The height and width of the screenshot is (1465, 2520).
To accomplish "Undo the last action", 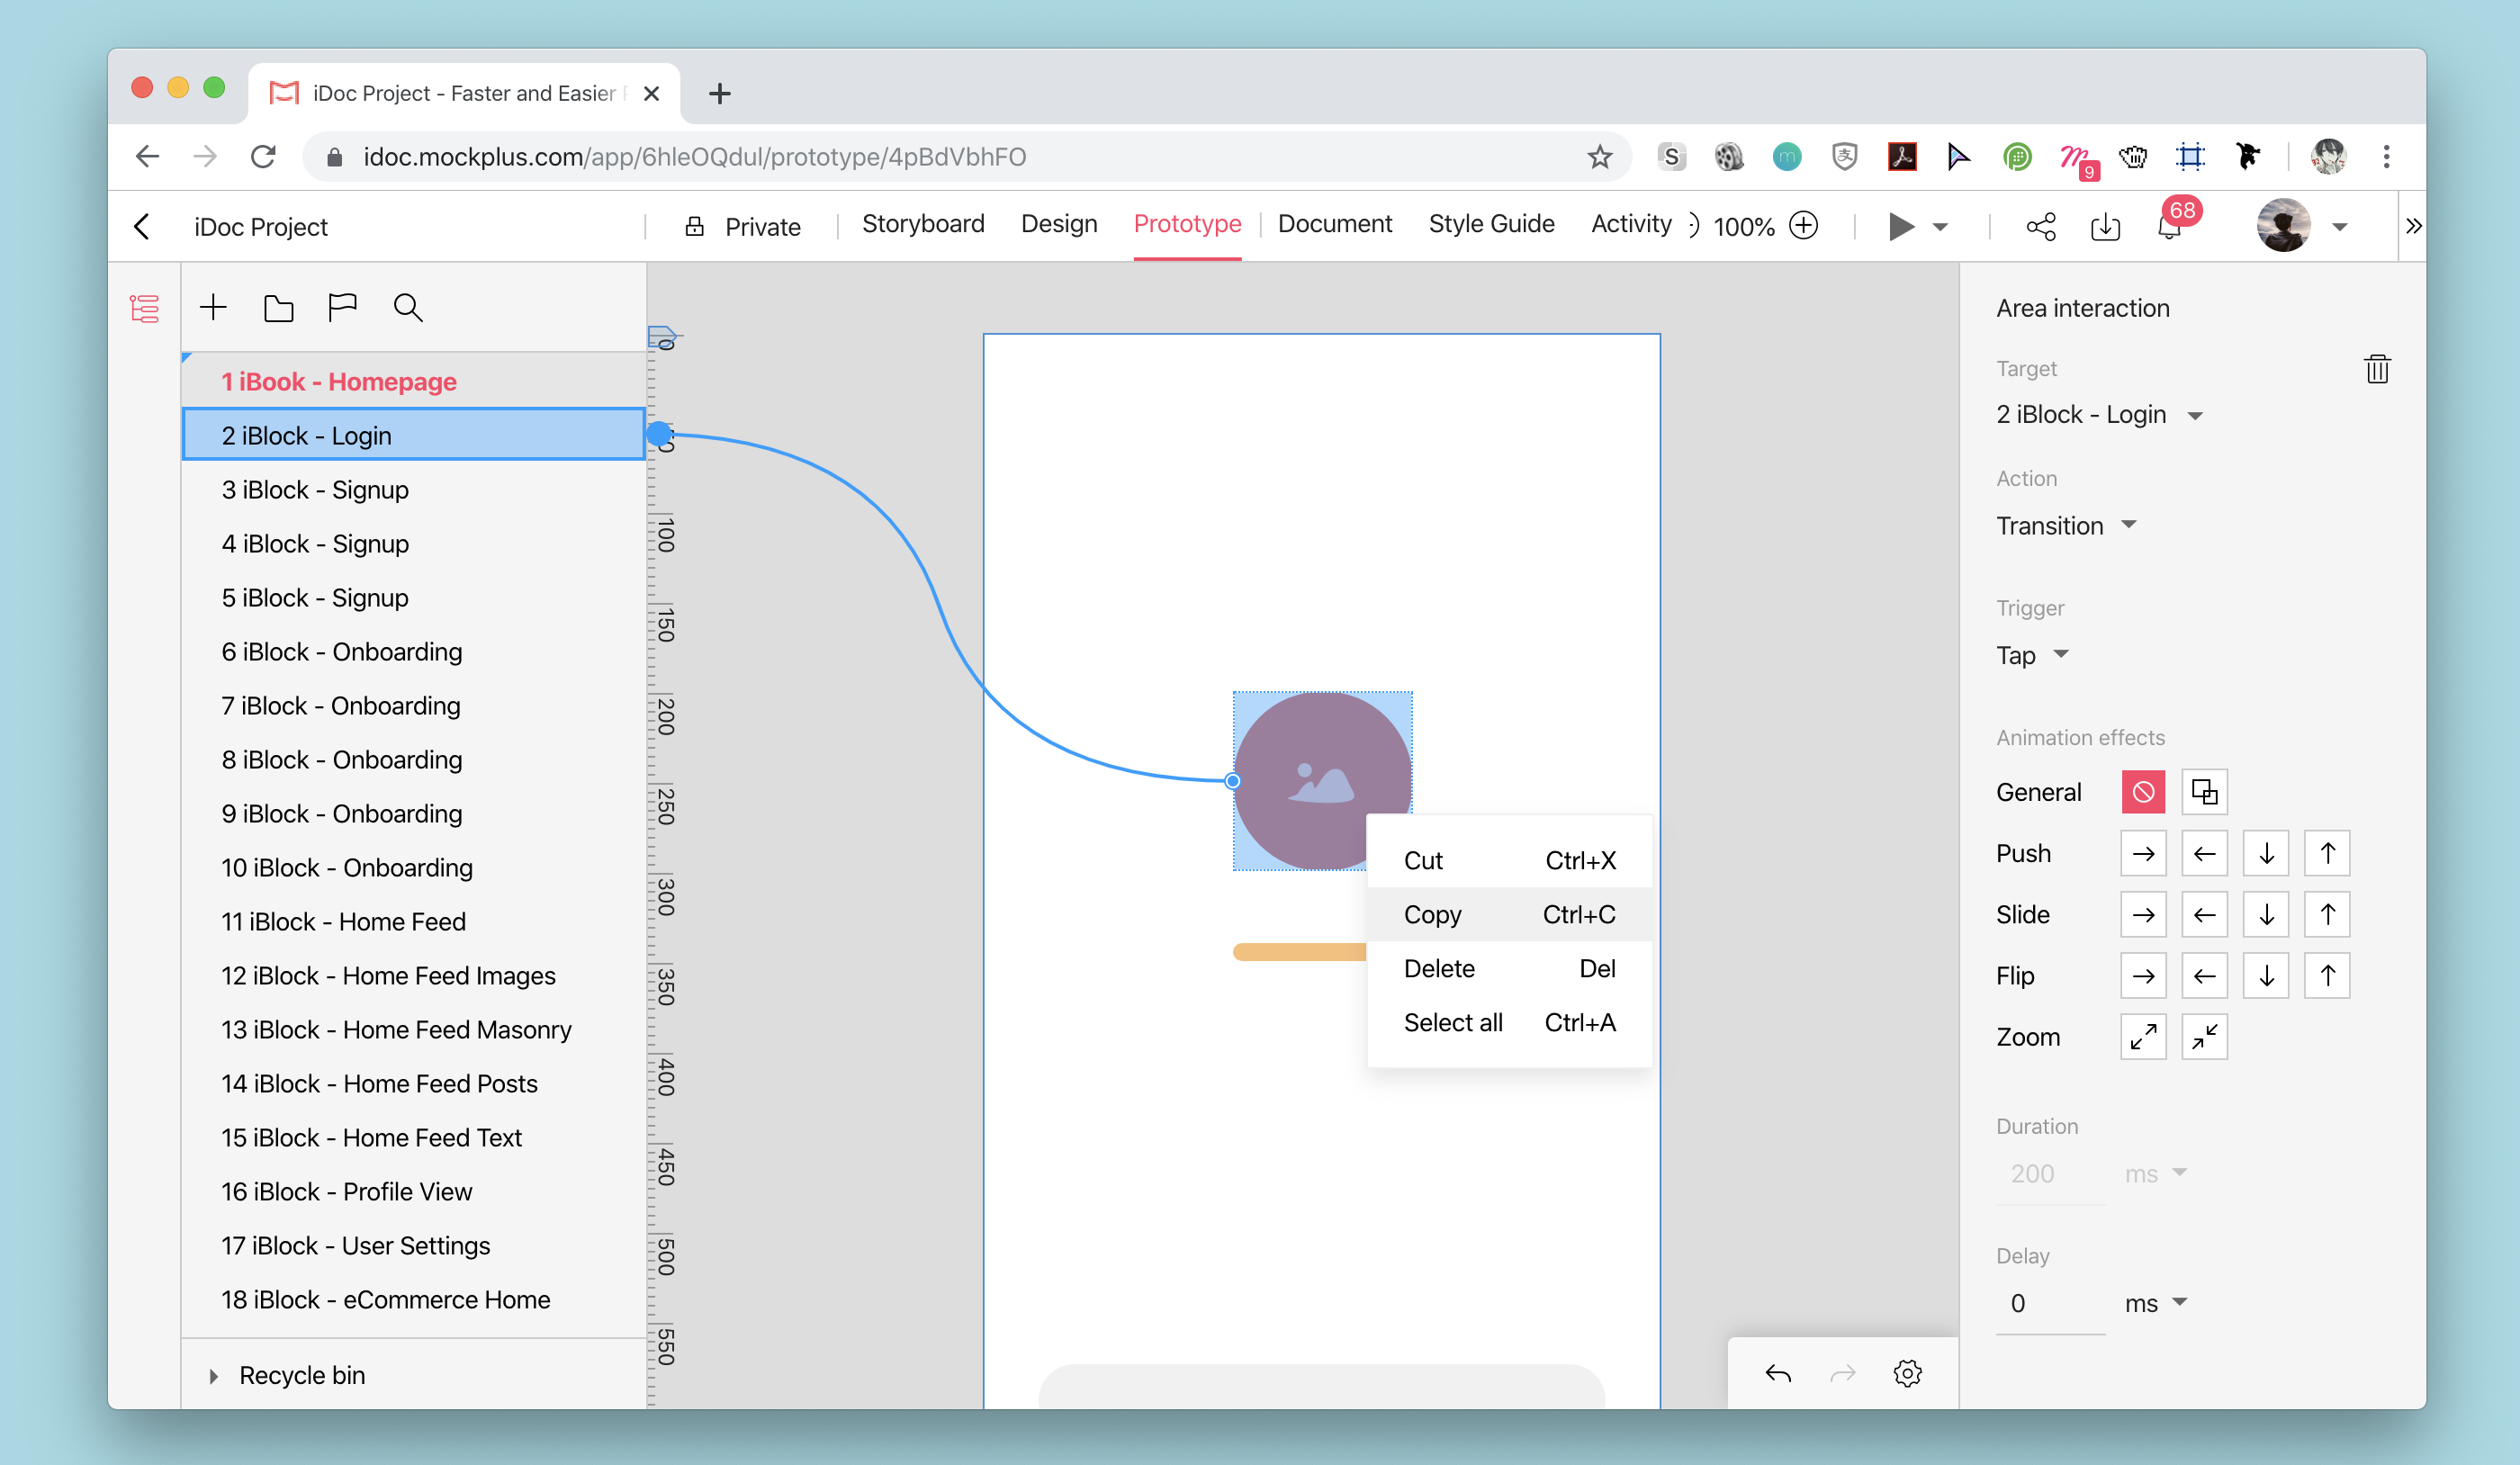I will [x=1778, y=1373].
